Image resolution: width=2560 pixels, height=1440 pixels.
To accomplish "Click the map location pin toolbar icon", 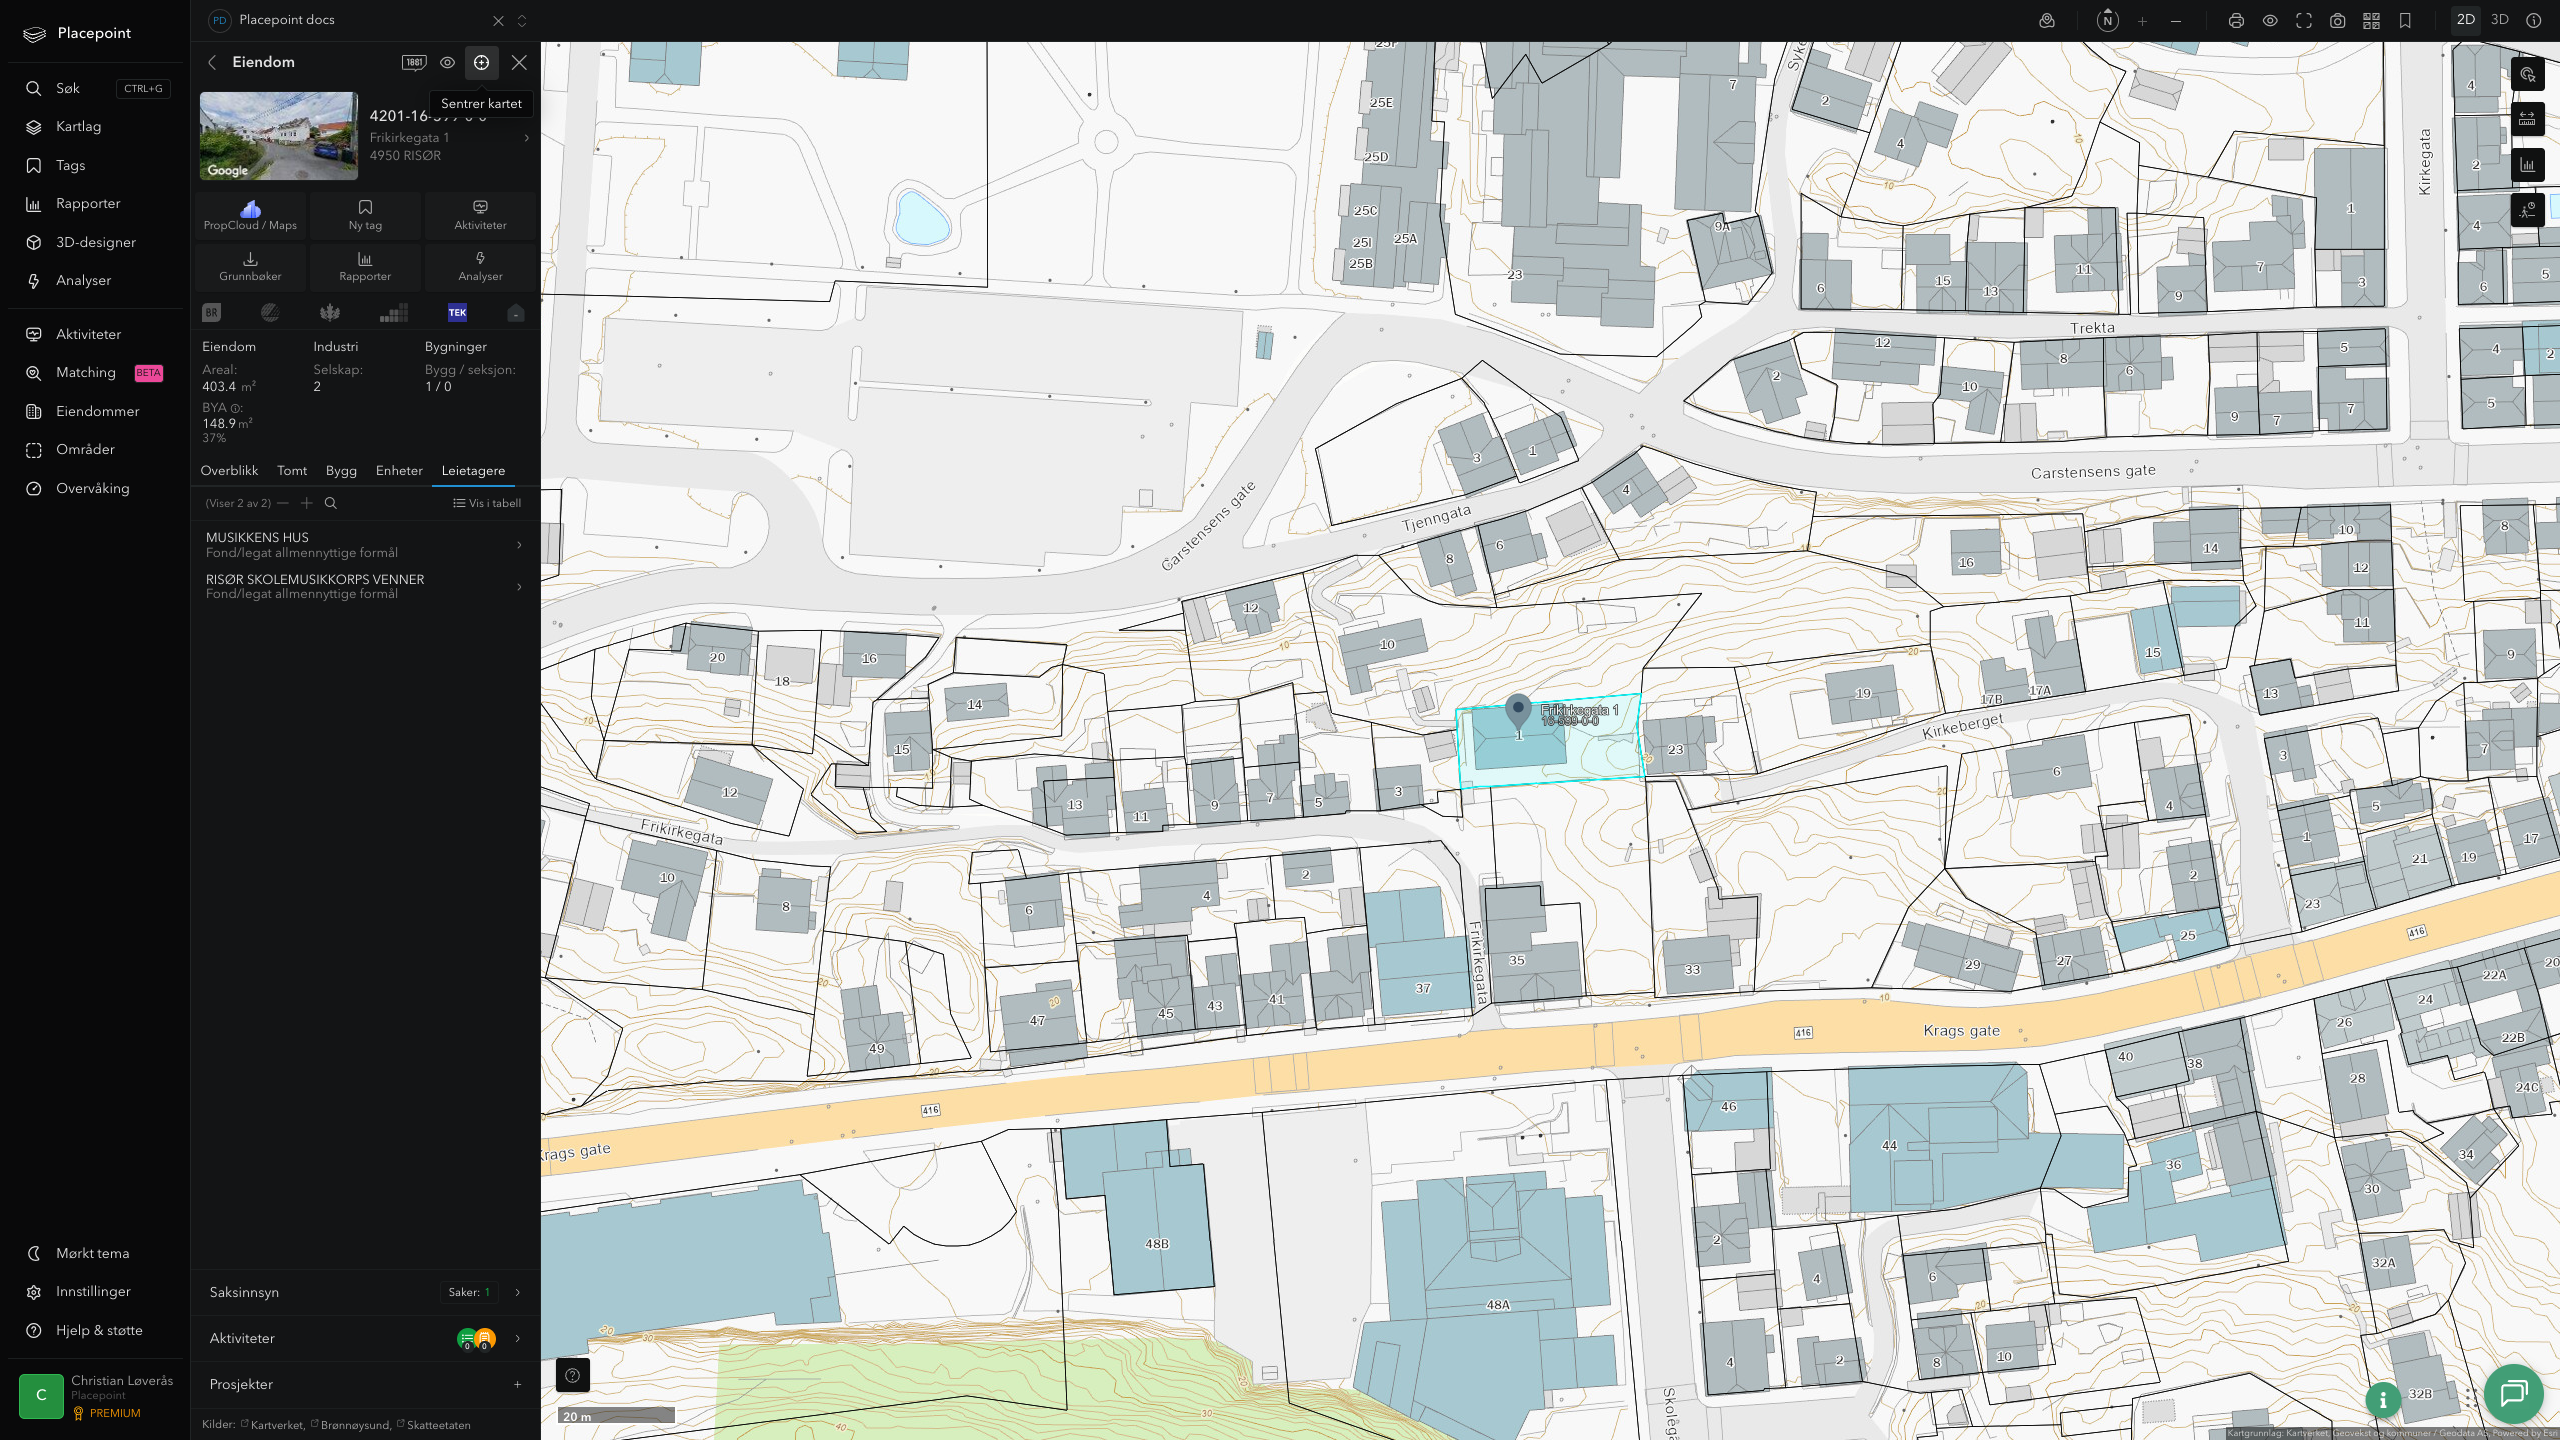I will coord(2047,20).
